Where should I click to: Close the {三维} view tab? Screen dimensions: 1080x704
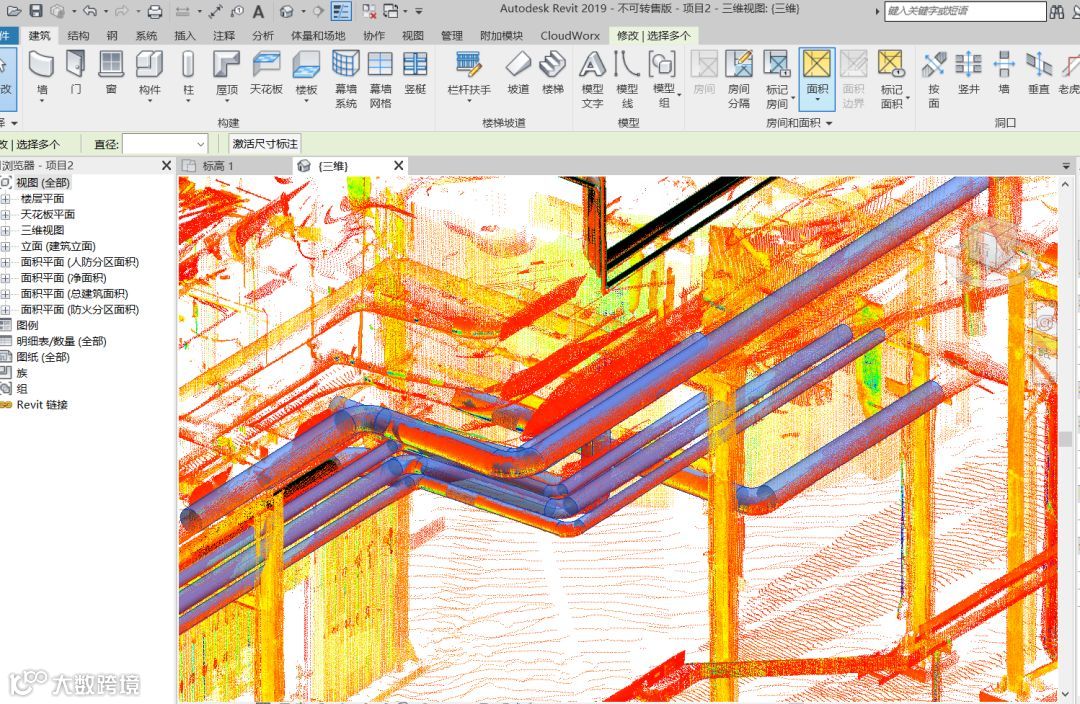coord(398,165)
